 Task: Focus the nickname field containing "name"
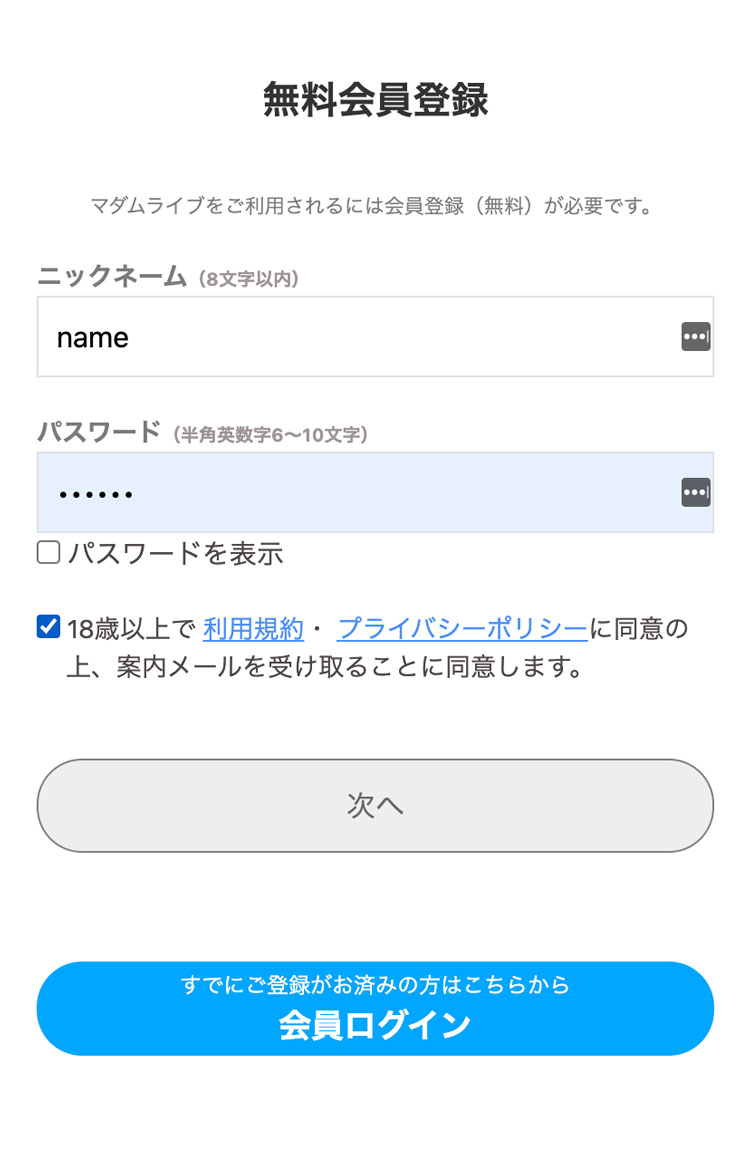[x=375, y=336]
